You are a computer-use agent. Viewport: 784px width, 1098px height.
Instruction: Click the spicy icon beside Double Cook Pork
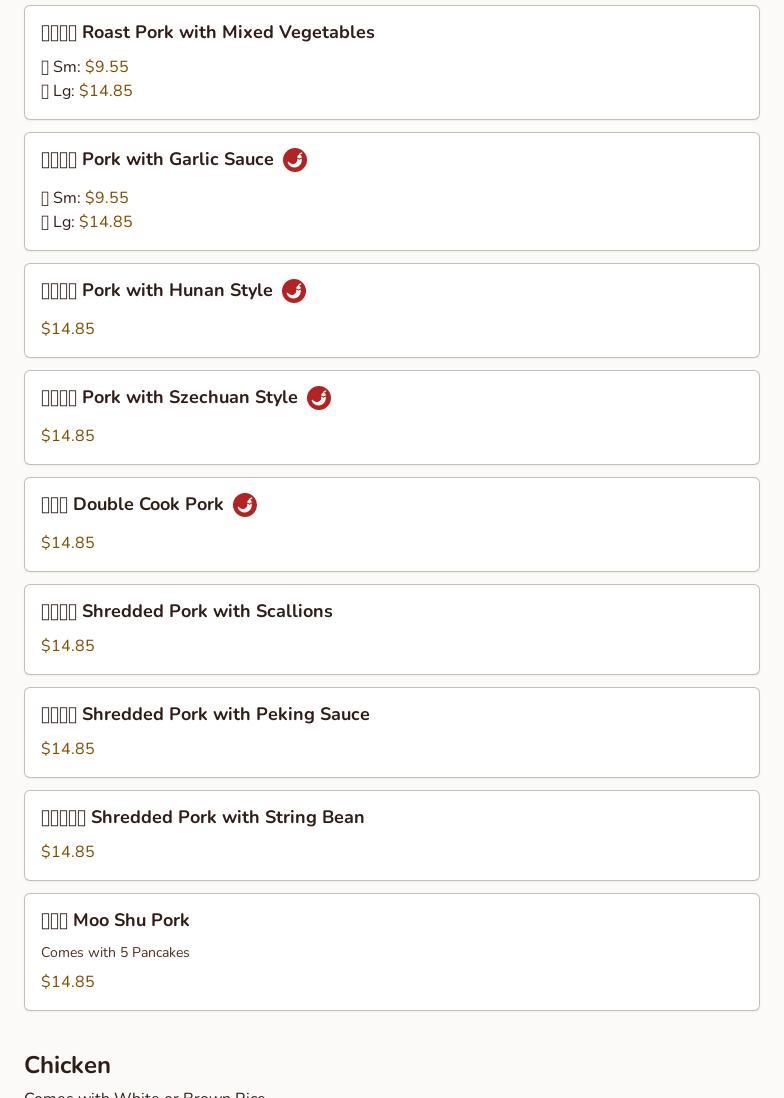(x=245, y=505)
